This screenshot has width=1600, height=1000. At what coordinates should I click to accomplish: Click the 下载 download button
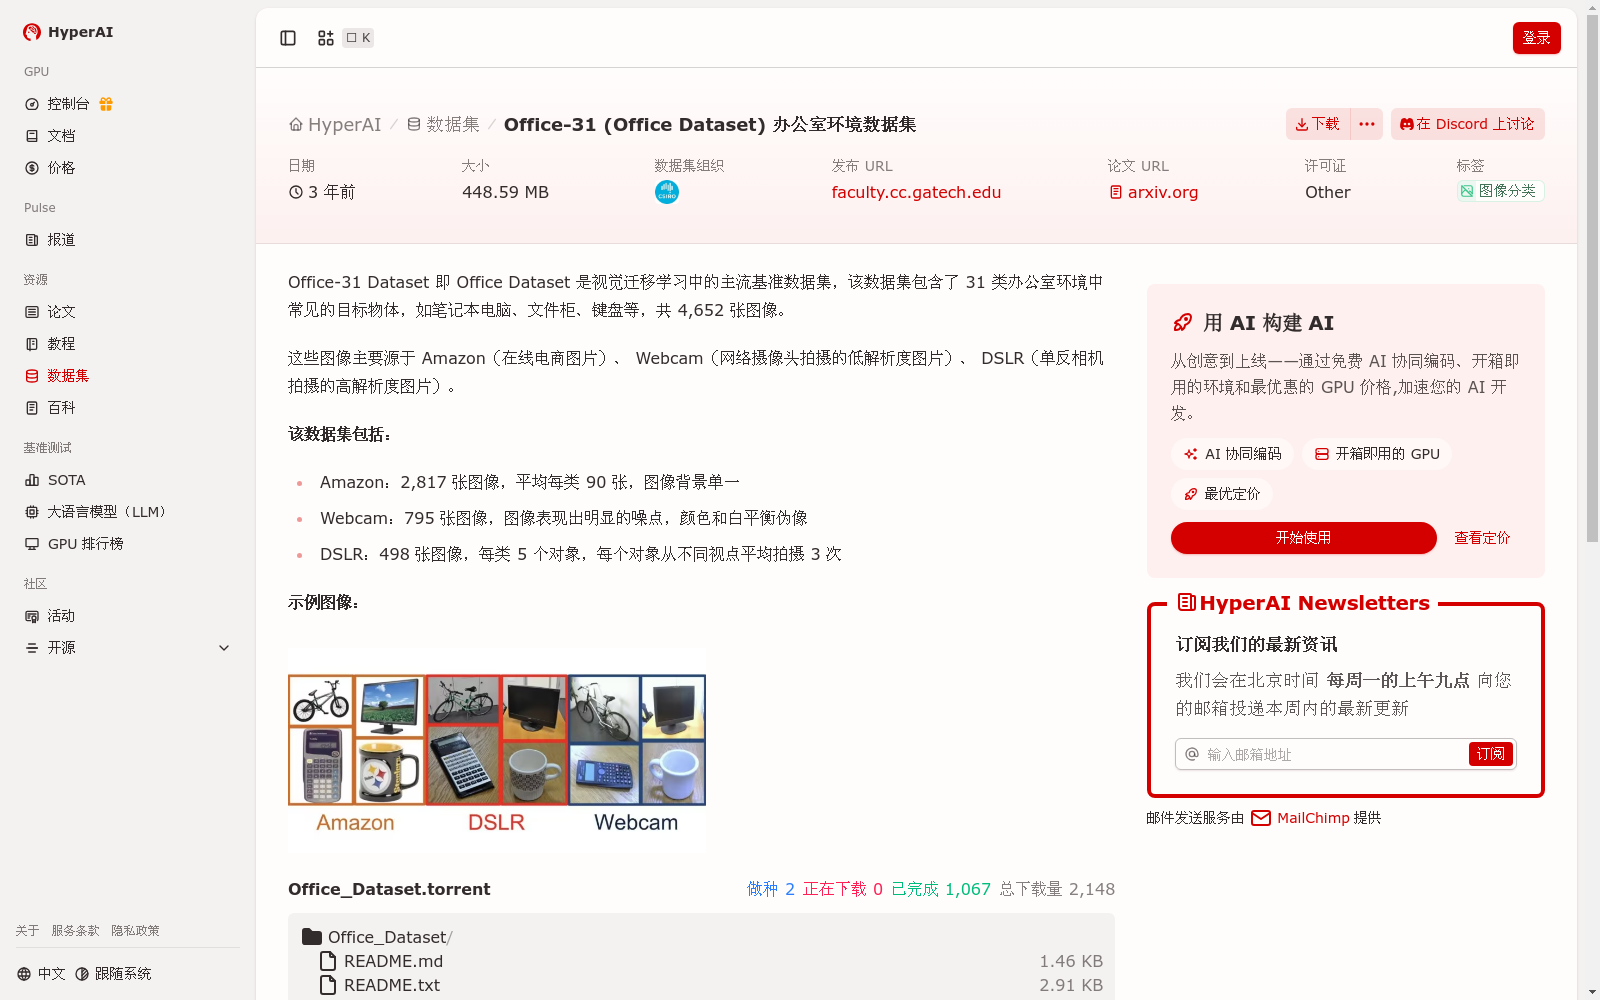click(1318, 124)
